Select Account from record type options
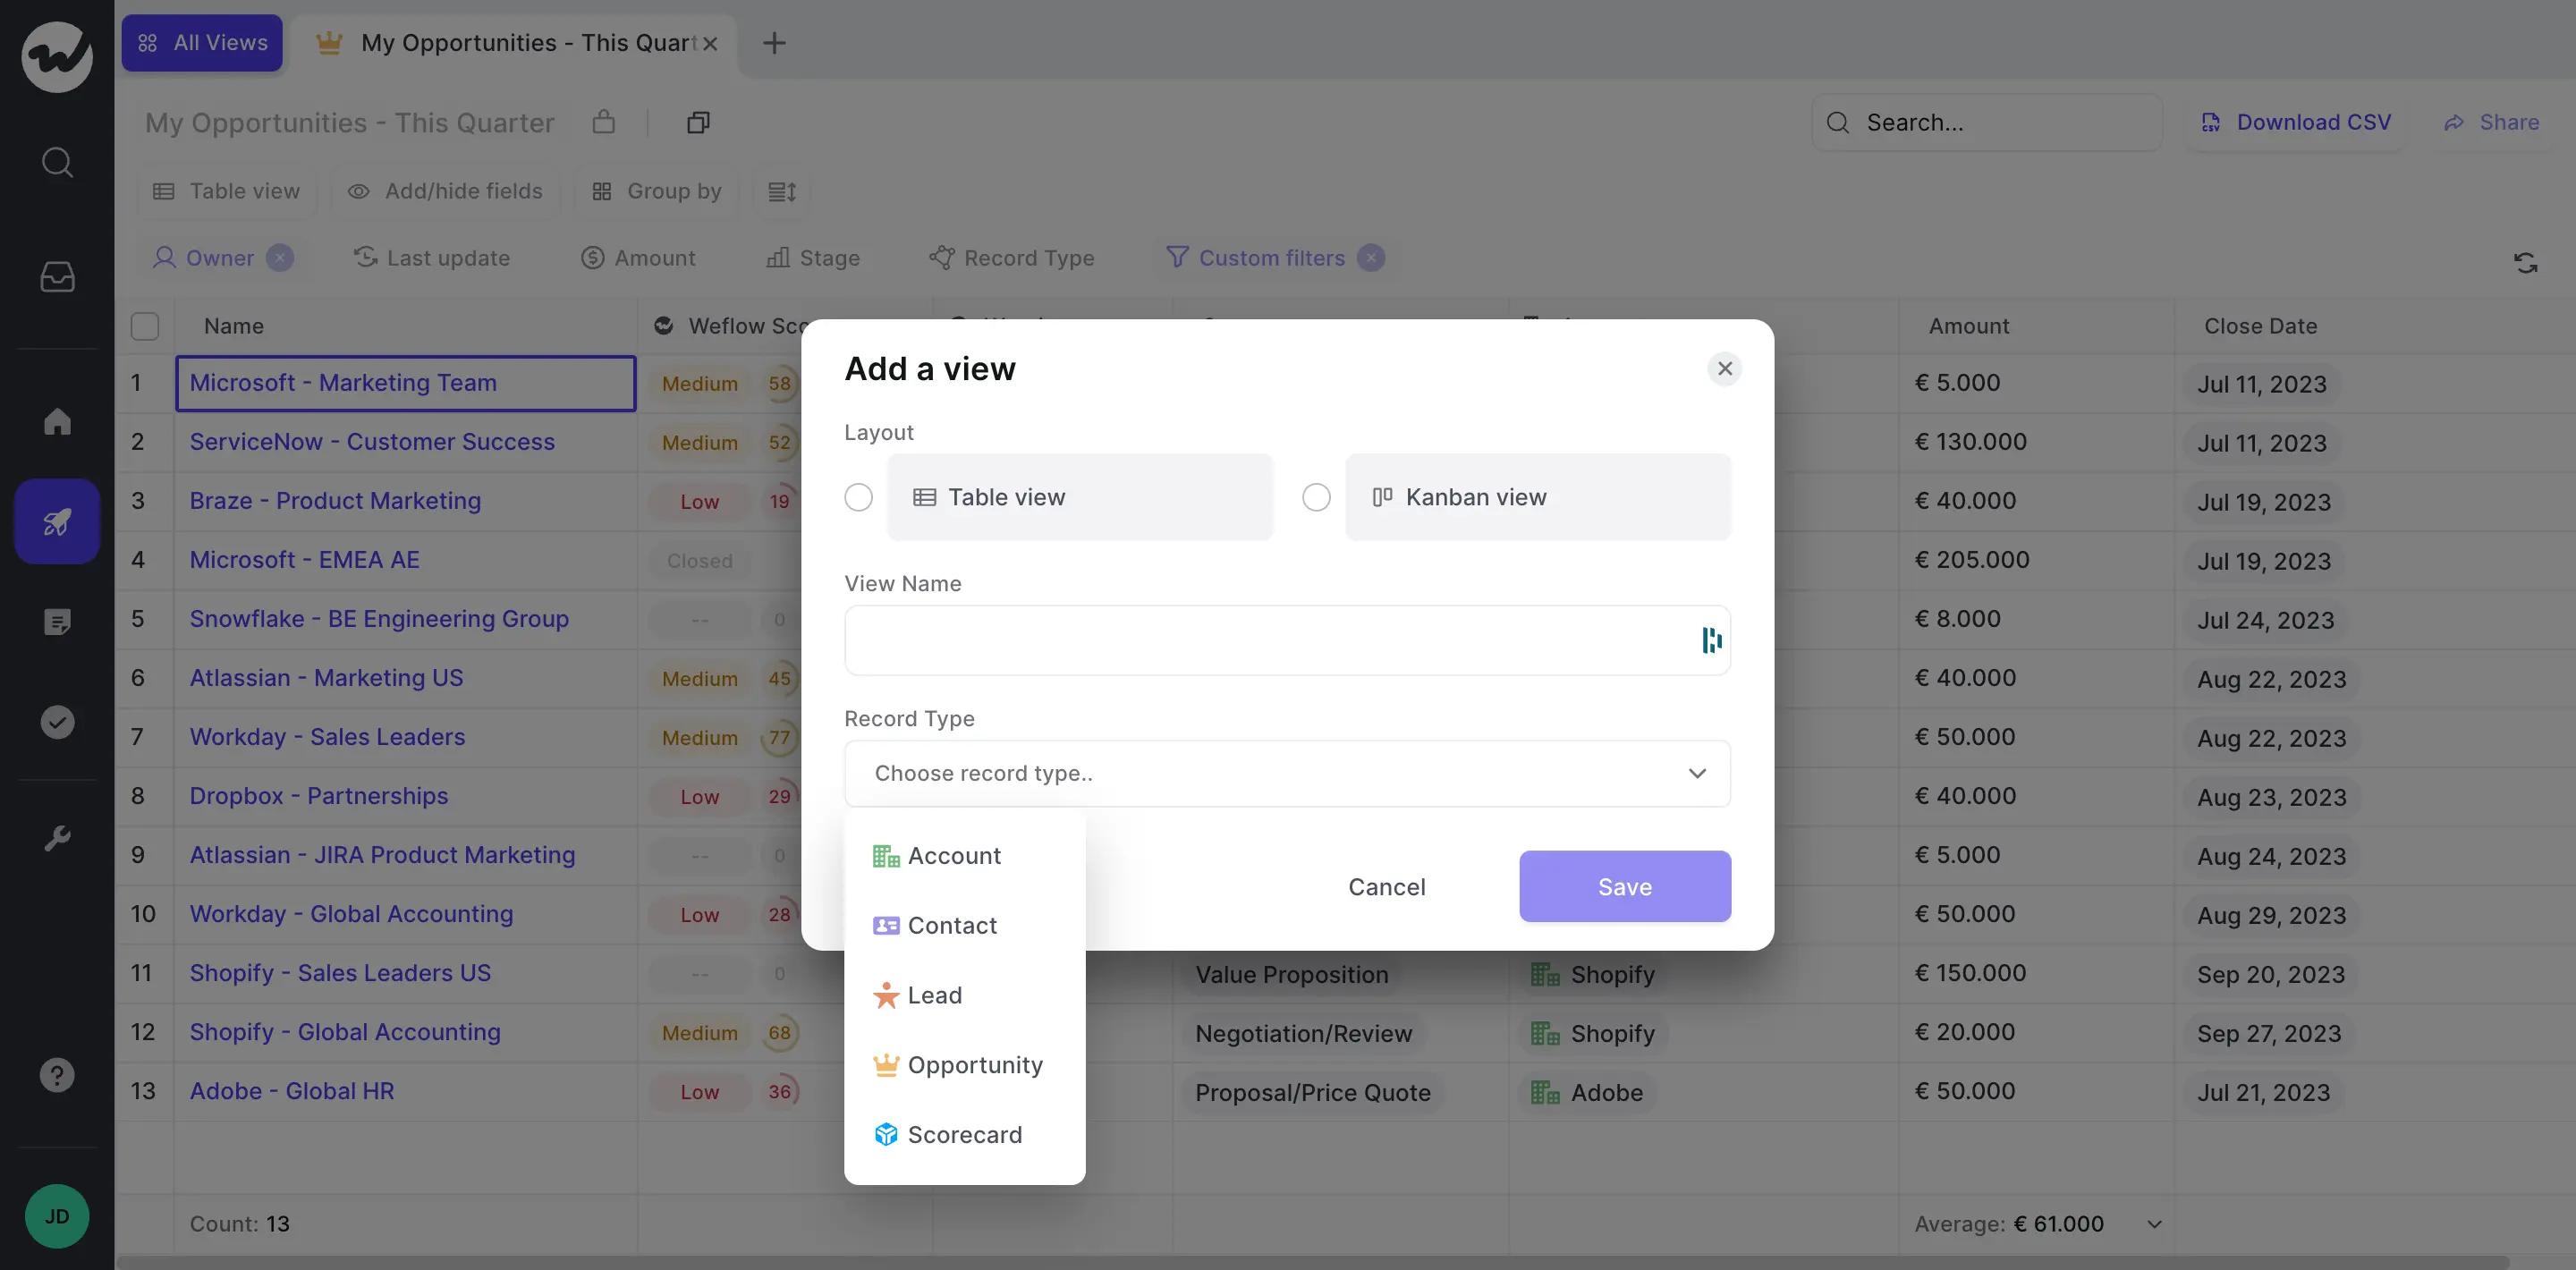 [x=953, y=856]
